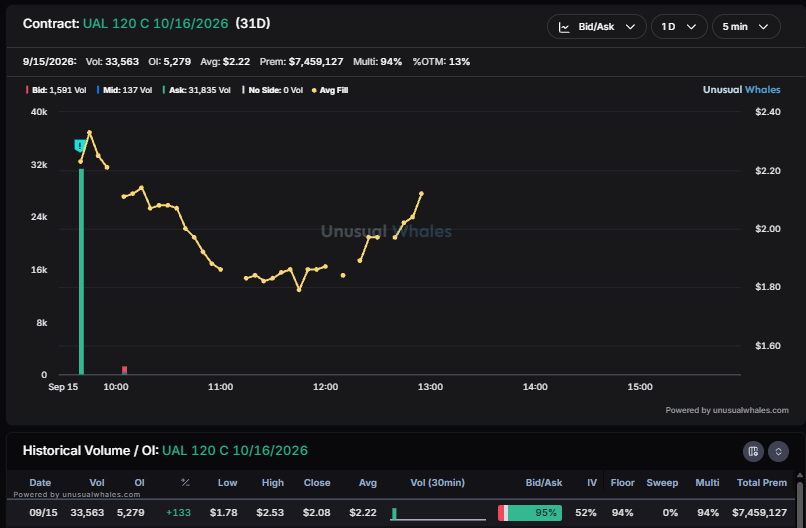This screenshot has height=528, width=806.
Task: Sort table by Avg column header
Action: (368, 482)
